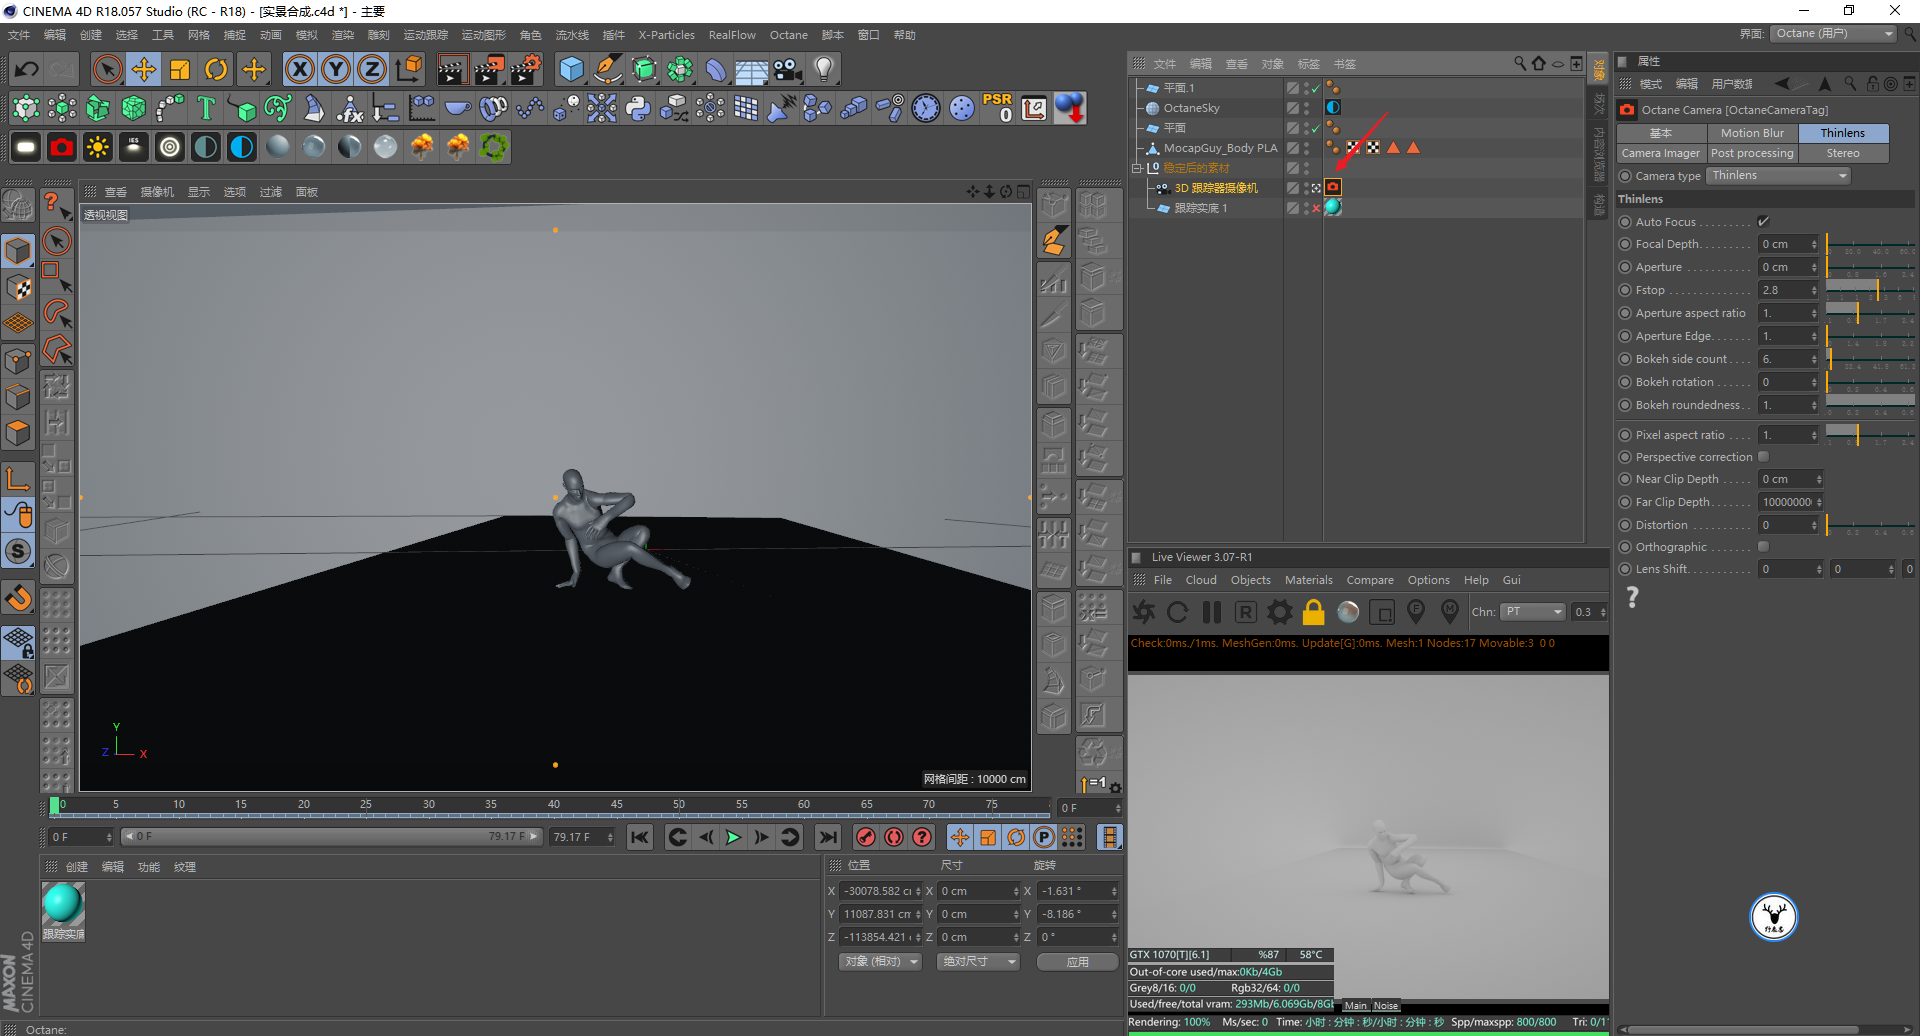Switch to the Post processing tab
Viewport: 1920px width, 1036px height.
[x=1752, y=153]
